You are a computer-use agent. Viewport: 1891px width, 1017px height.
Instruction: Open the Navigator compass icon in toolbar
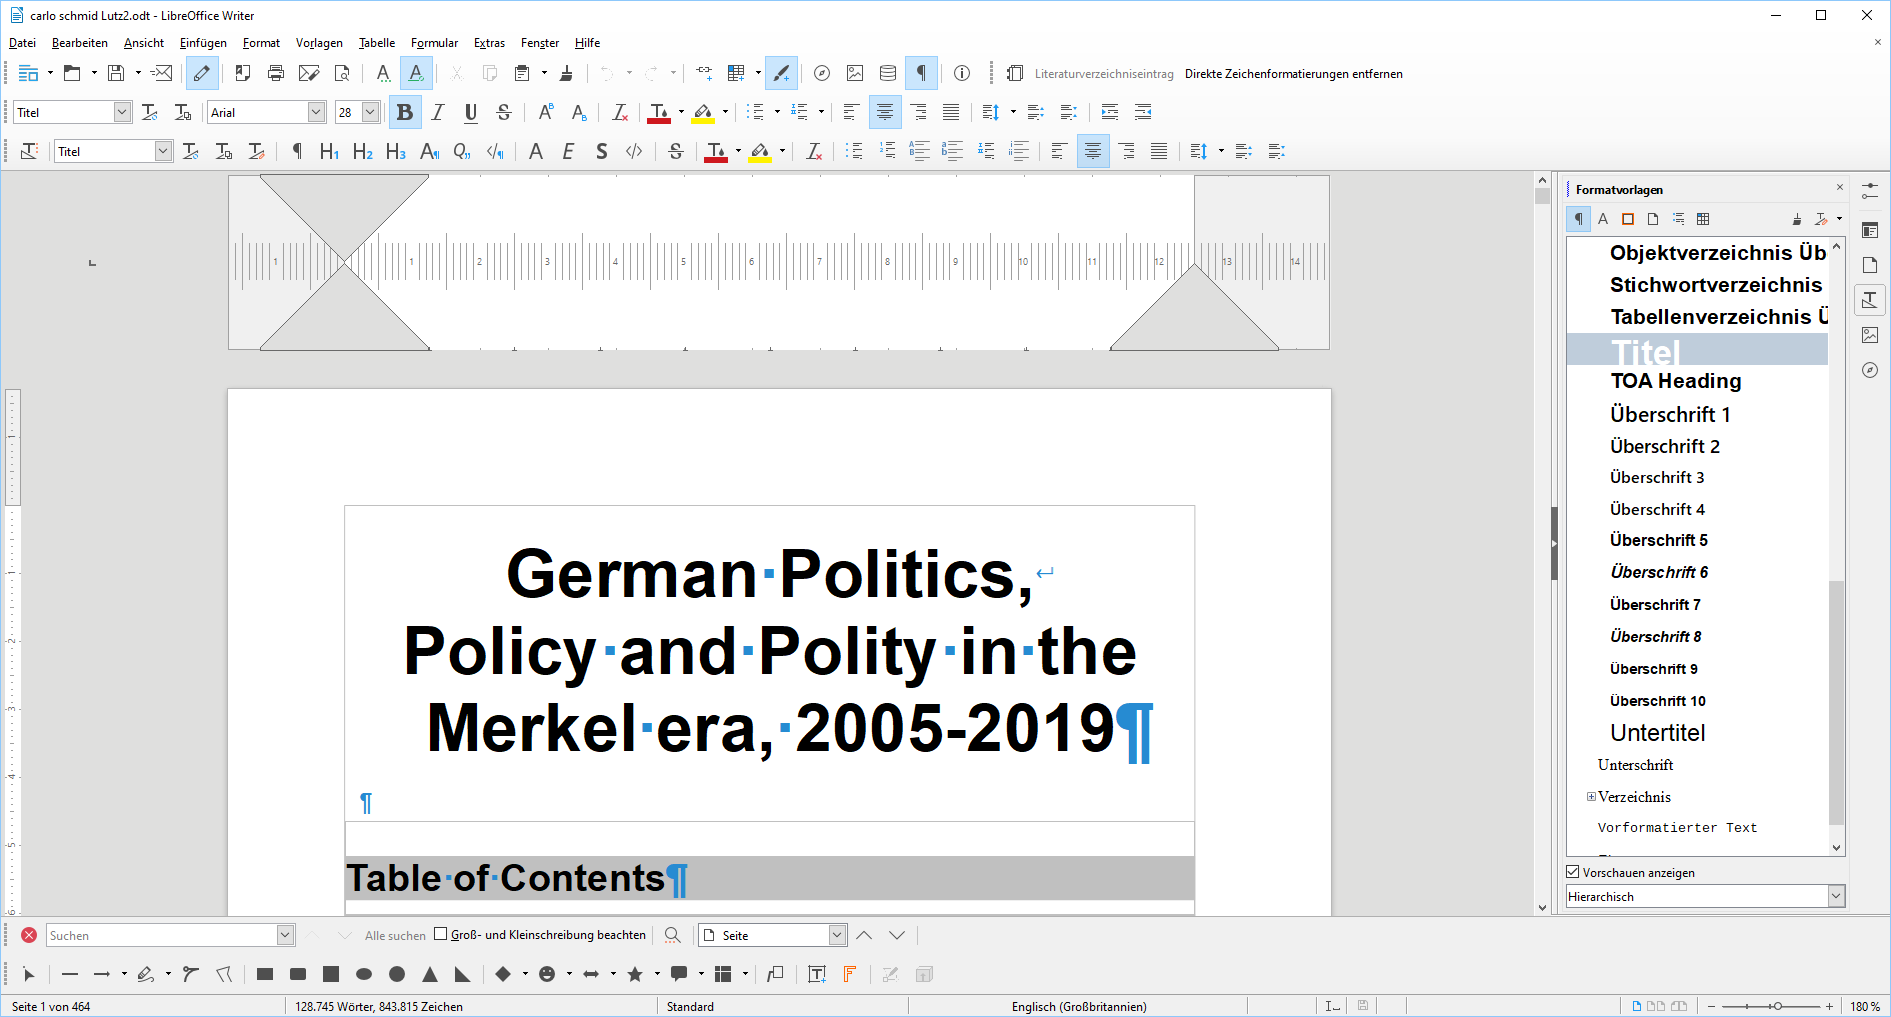pyautogui.click(x=822, y=73)
